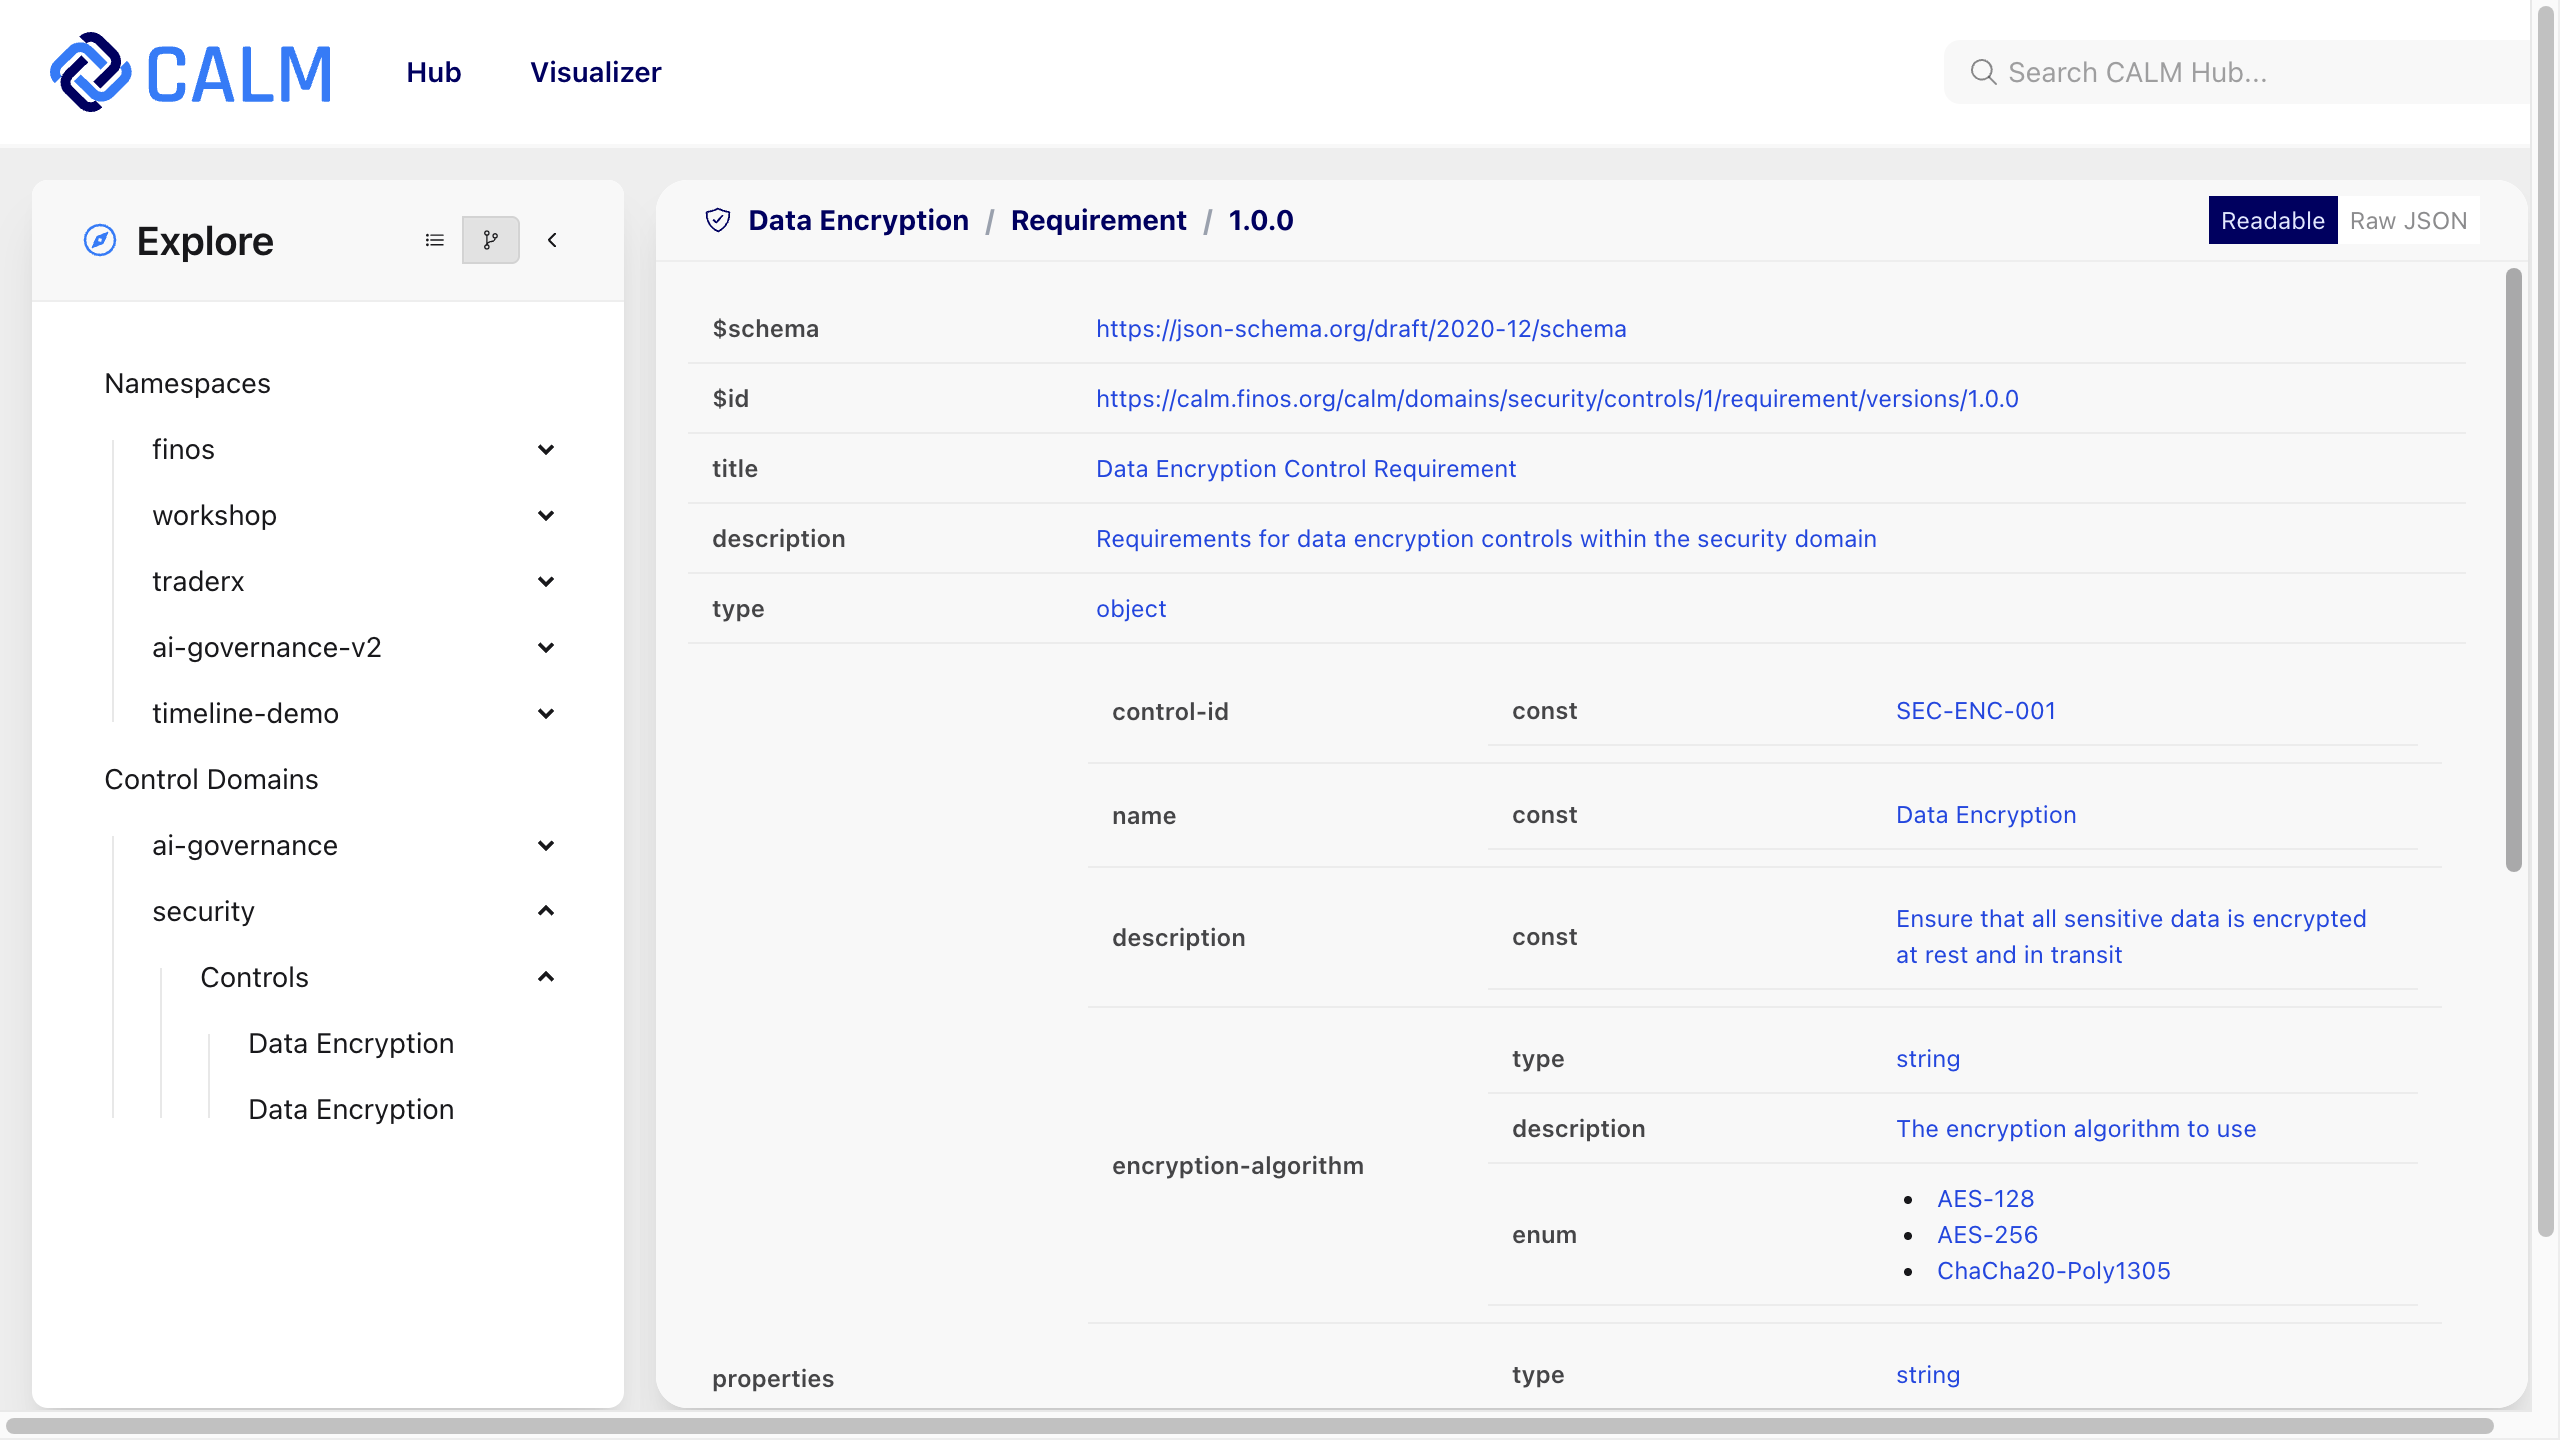The image size is (2560, 1440).
Task: Expand the timeline-demo namespace
Action: [x=546, y=713]
